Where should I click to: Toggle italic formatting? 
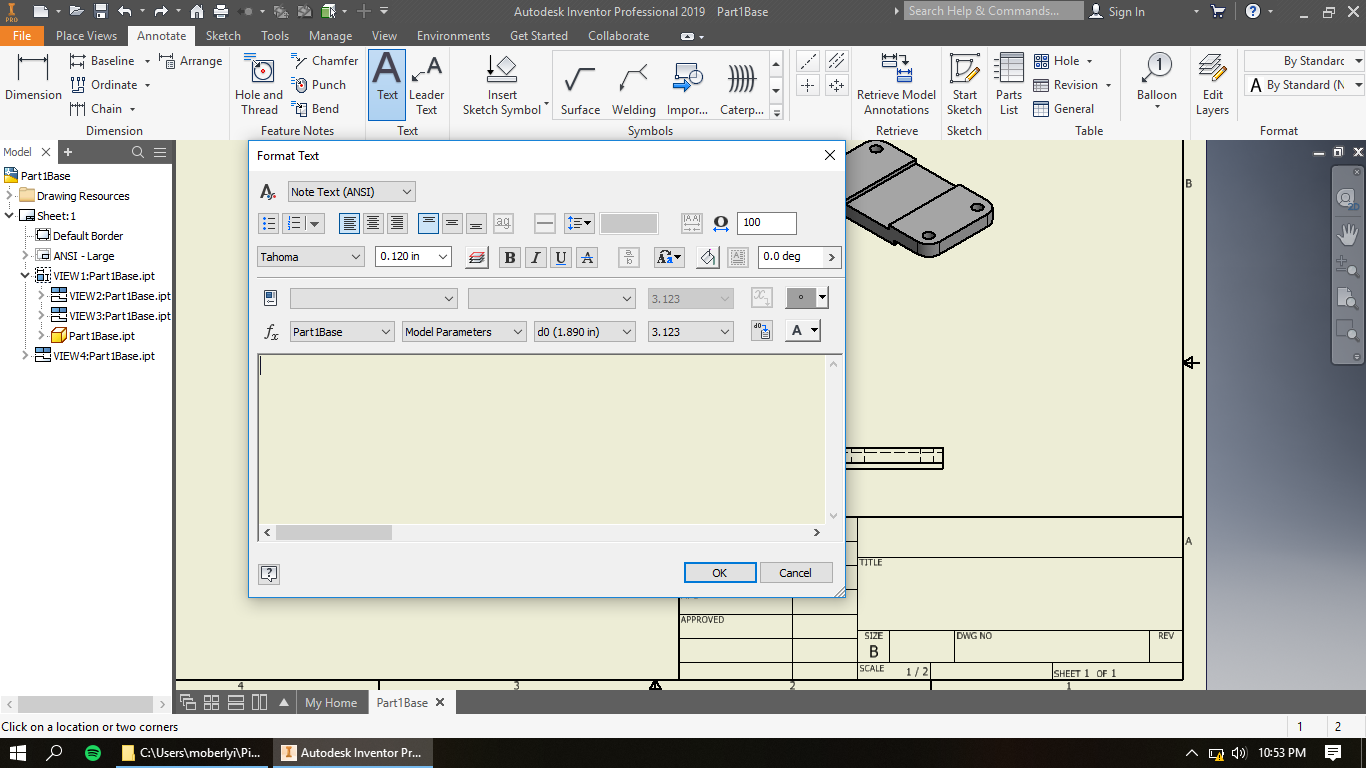[x=536, y=257]
